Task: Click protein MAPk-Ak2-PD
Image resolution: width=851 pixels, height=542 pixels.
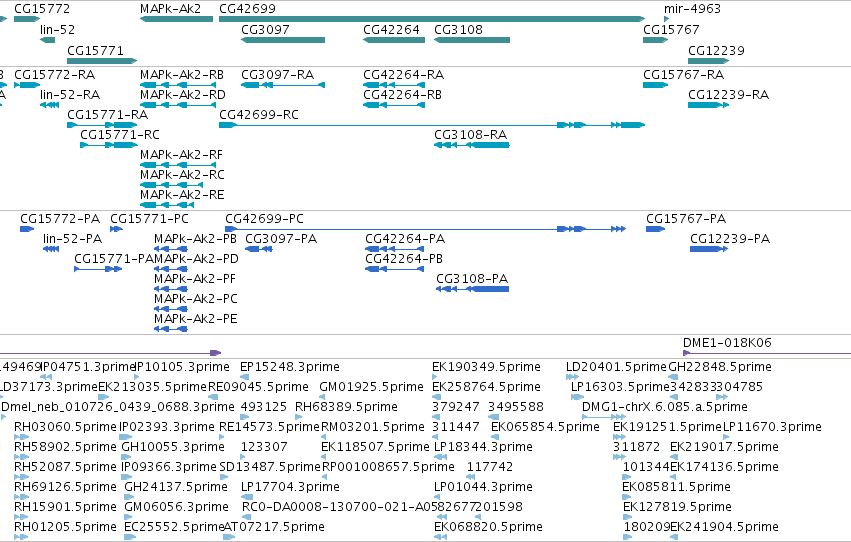Action: (170, 269)
